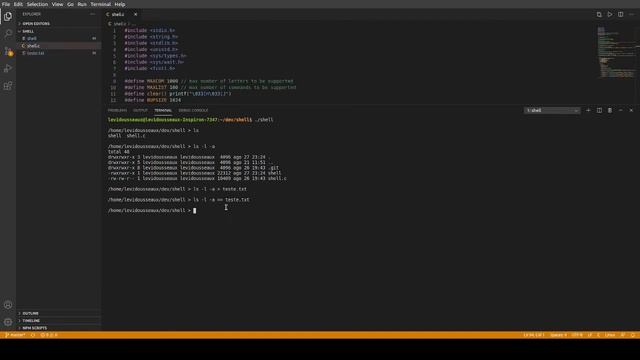
Task: Click code line 9 '#define MAXCOM 1000'
Action: tap(151, 81)
